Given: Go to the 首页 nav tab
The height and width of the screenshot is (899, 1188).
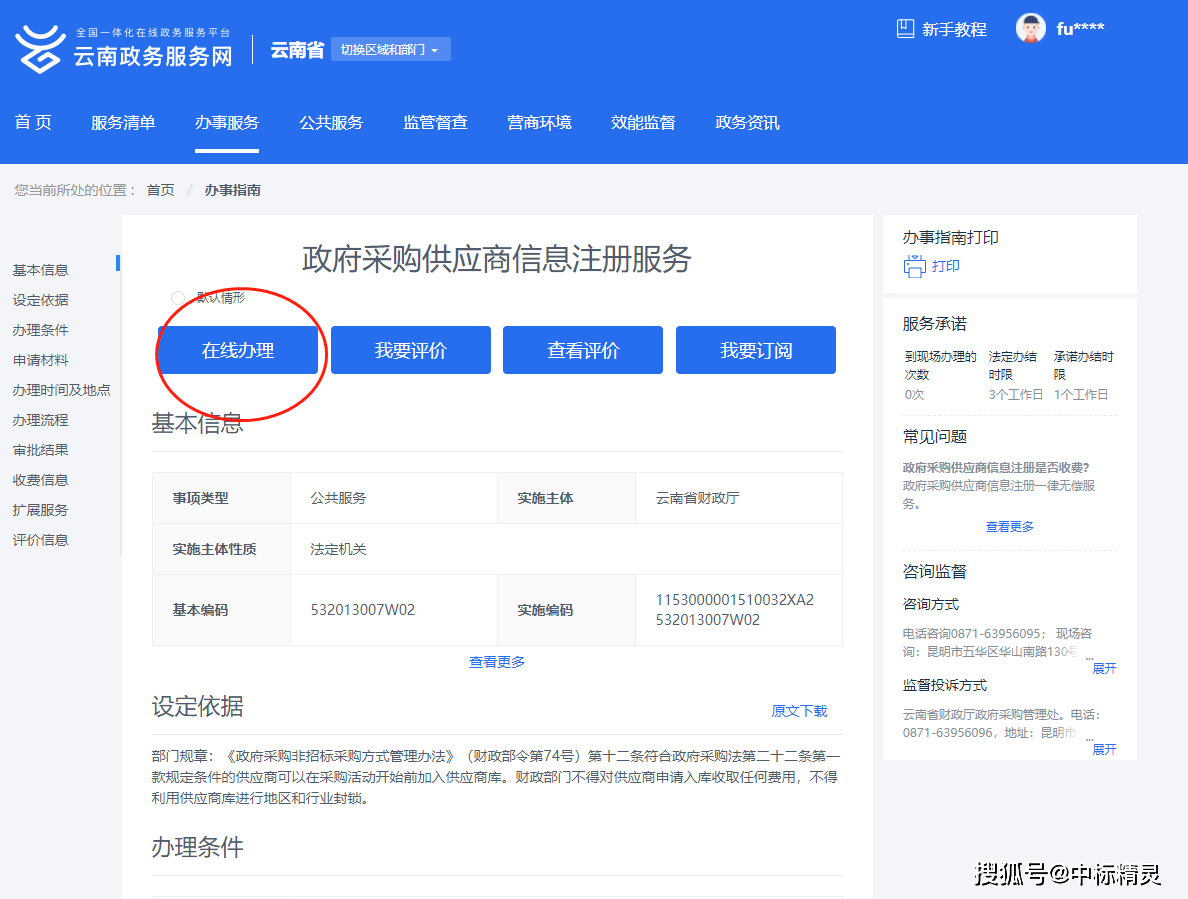Looking at the screenshot, I should 33,122.
